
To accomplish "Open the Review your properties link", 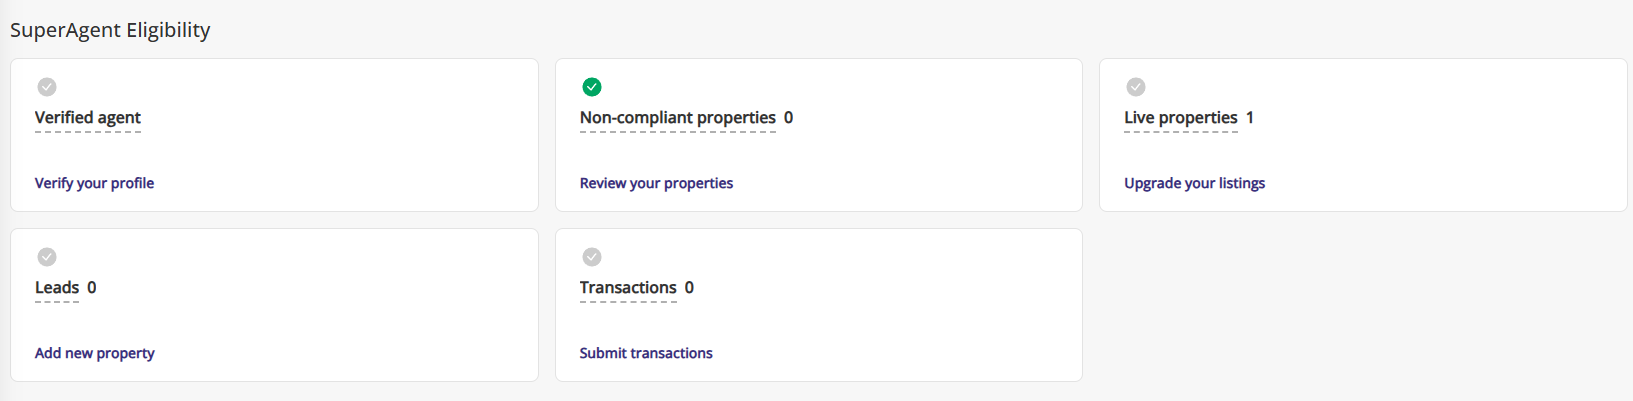I will (x=656, y=183).
